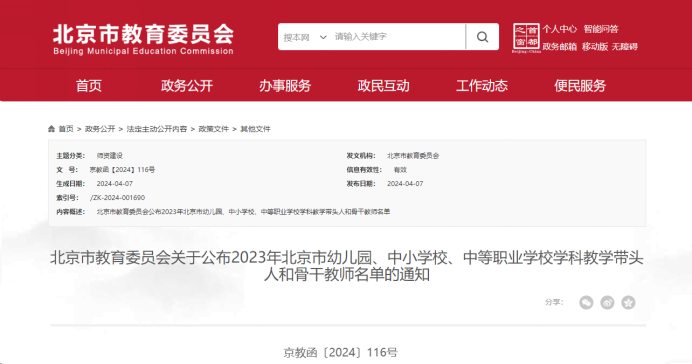Screen dimensions: 692x364
Task: Open the 首页 navigation tab
Action: click(x=89, y=85)
